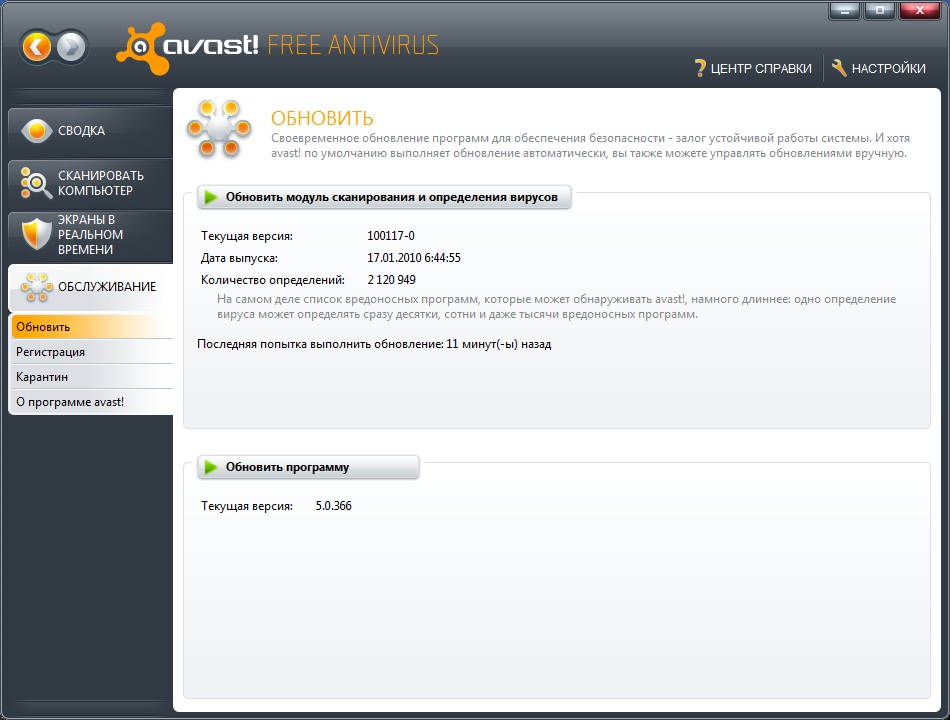Close the avast window
The width and height of the screenshot is (950, 720).
coord(920,10)
